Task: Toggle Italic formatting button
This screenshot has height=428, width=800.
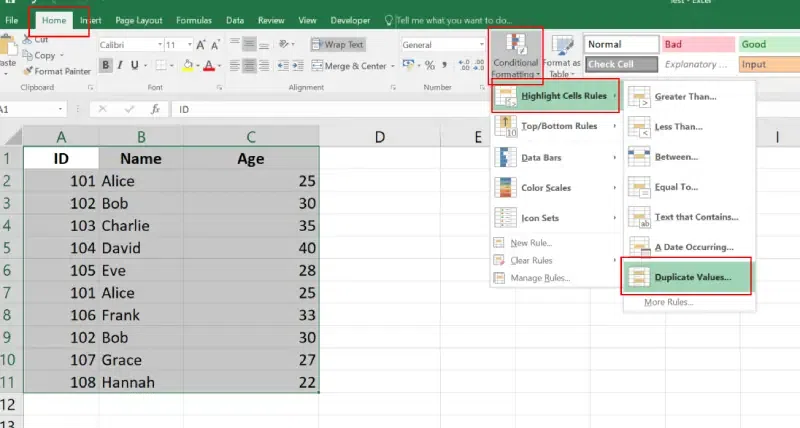Action: (120, 65)
